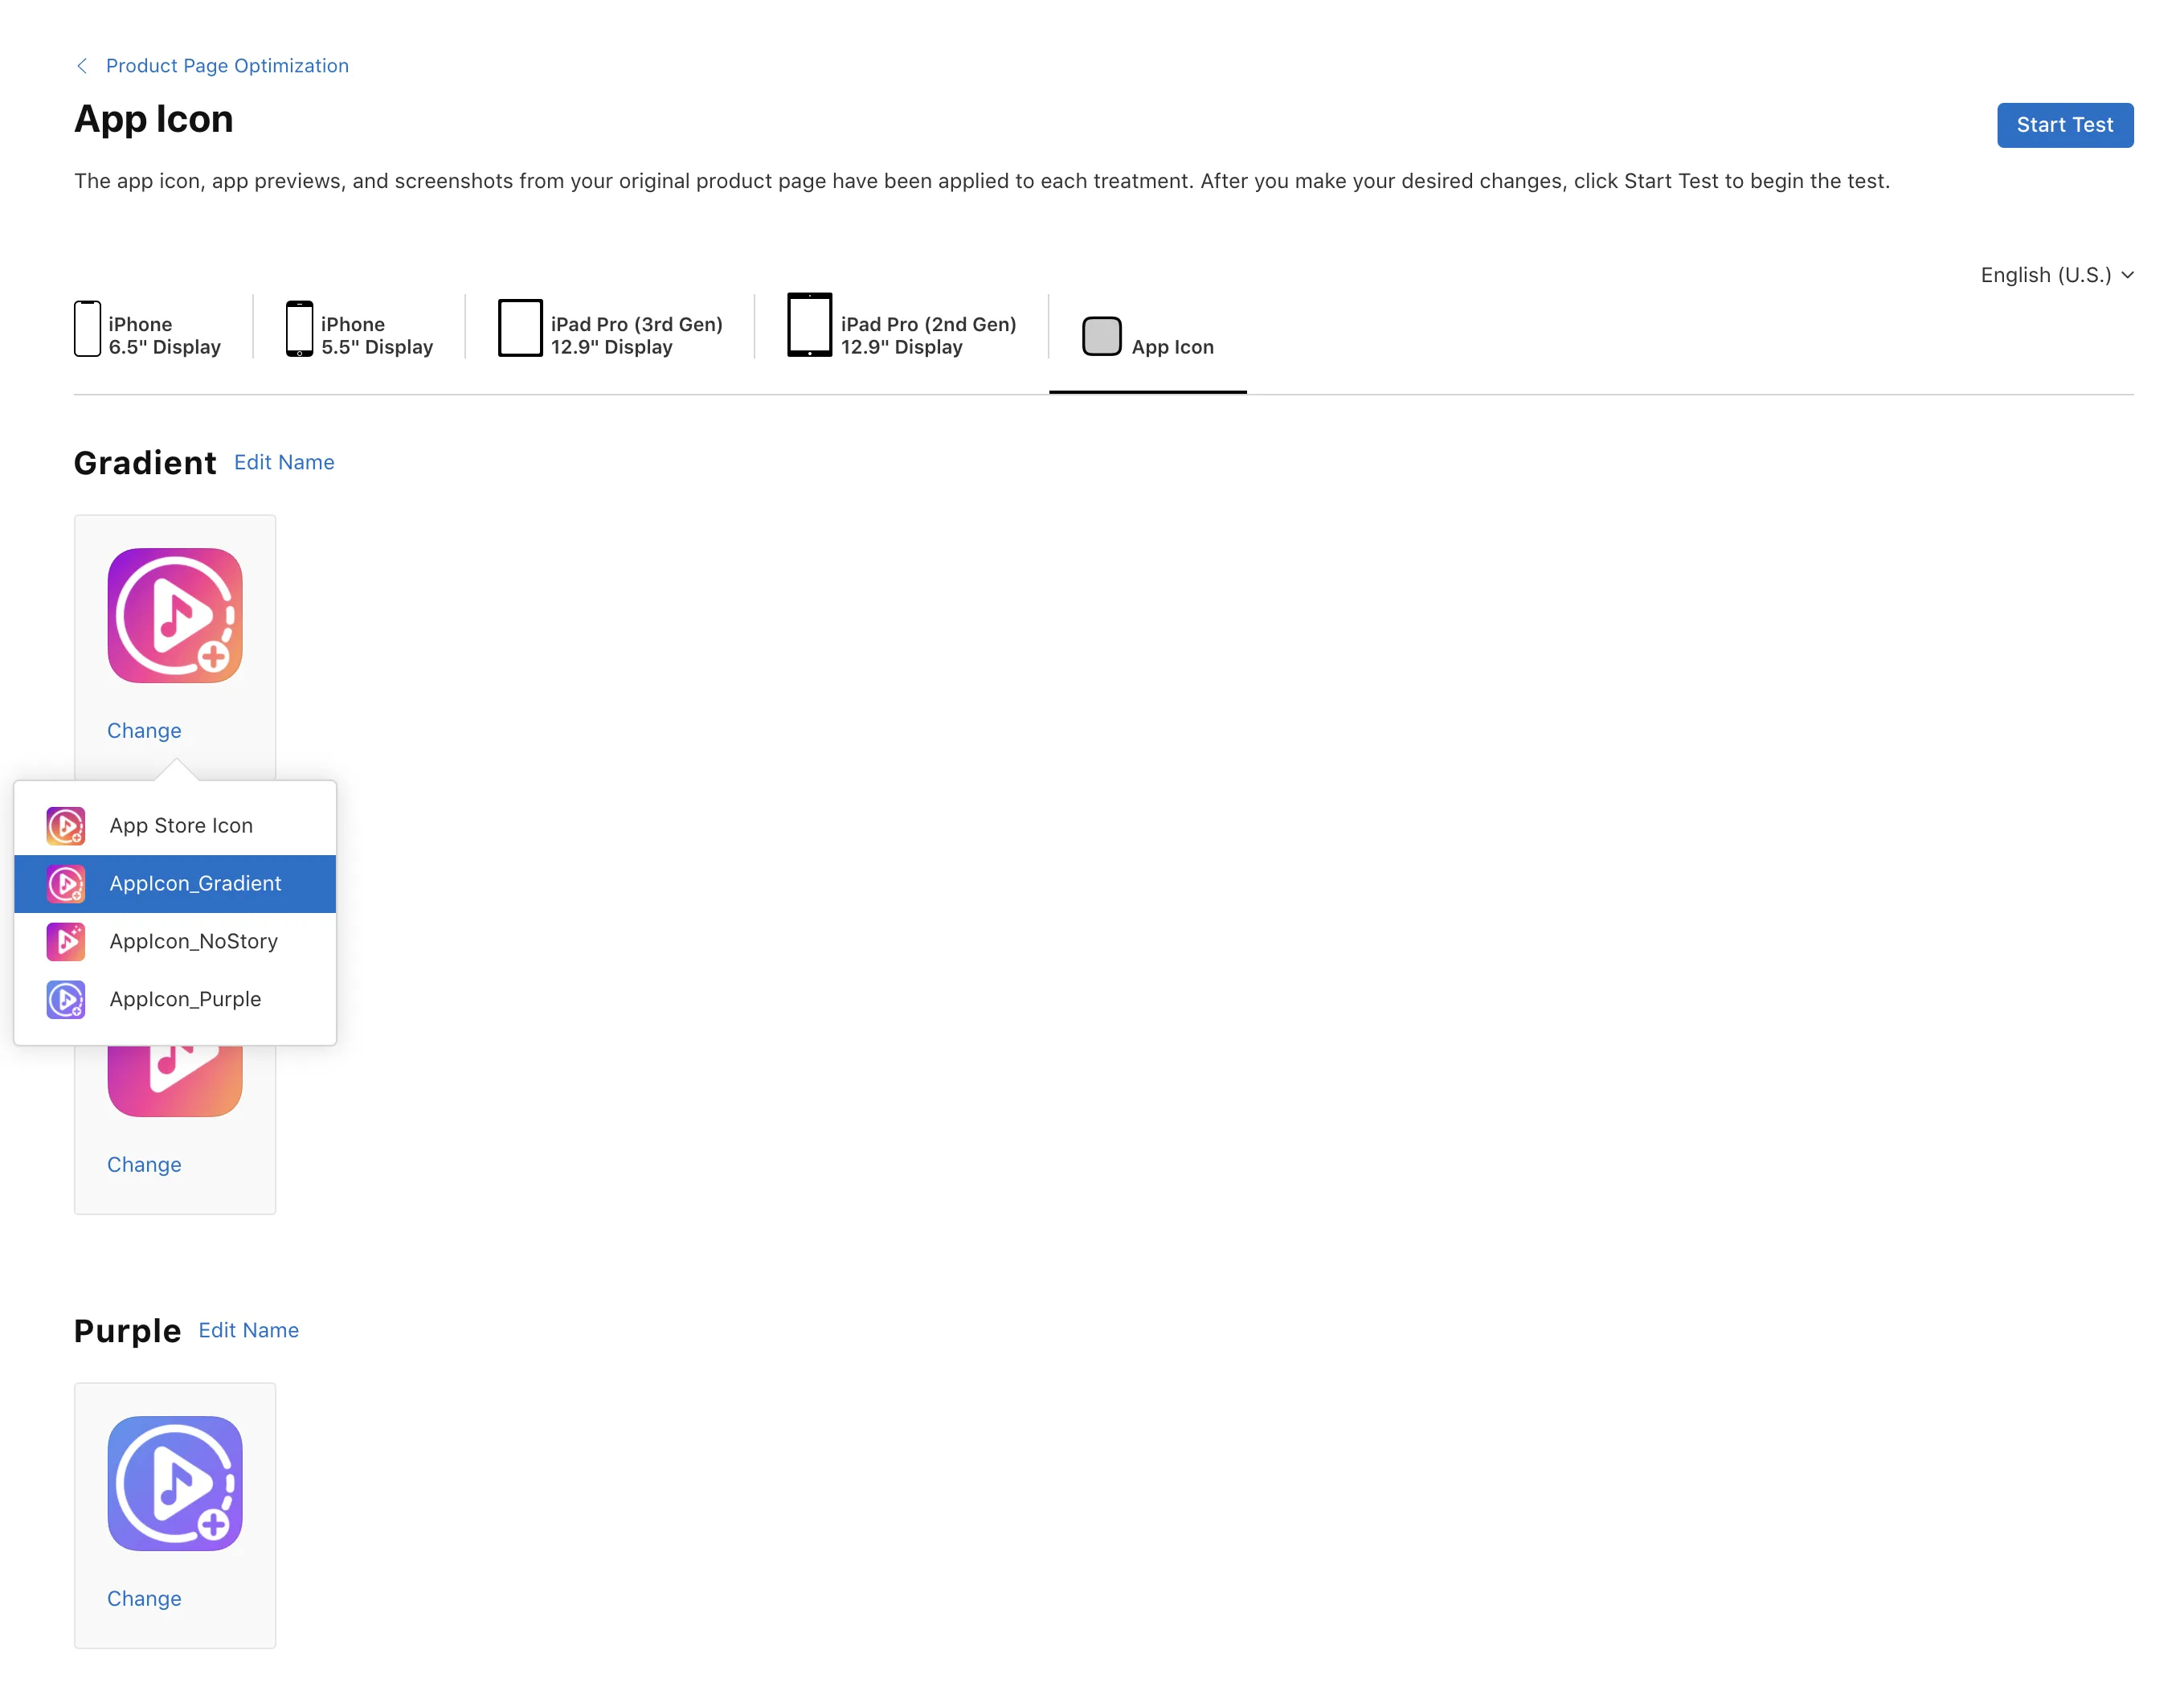Click the iPhone 5.5" Display device icon

[x=299, y=328]
